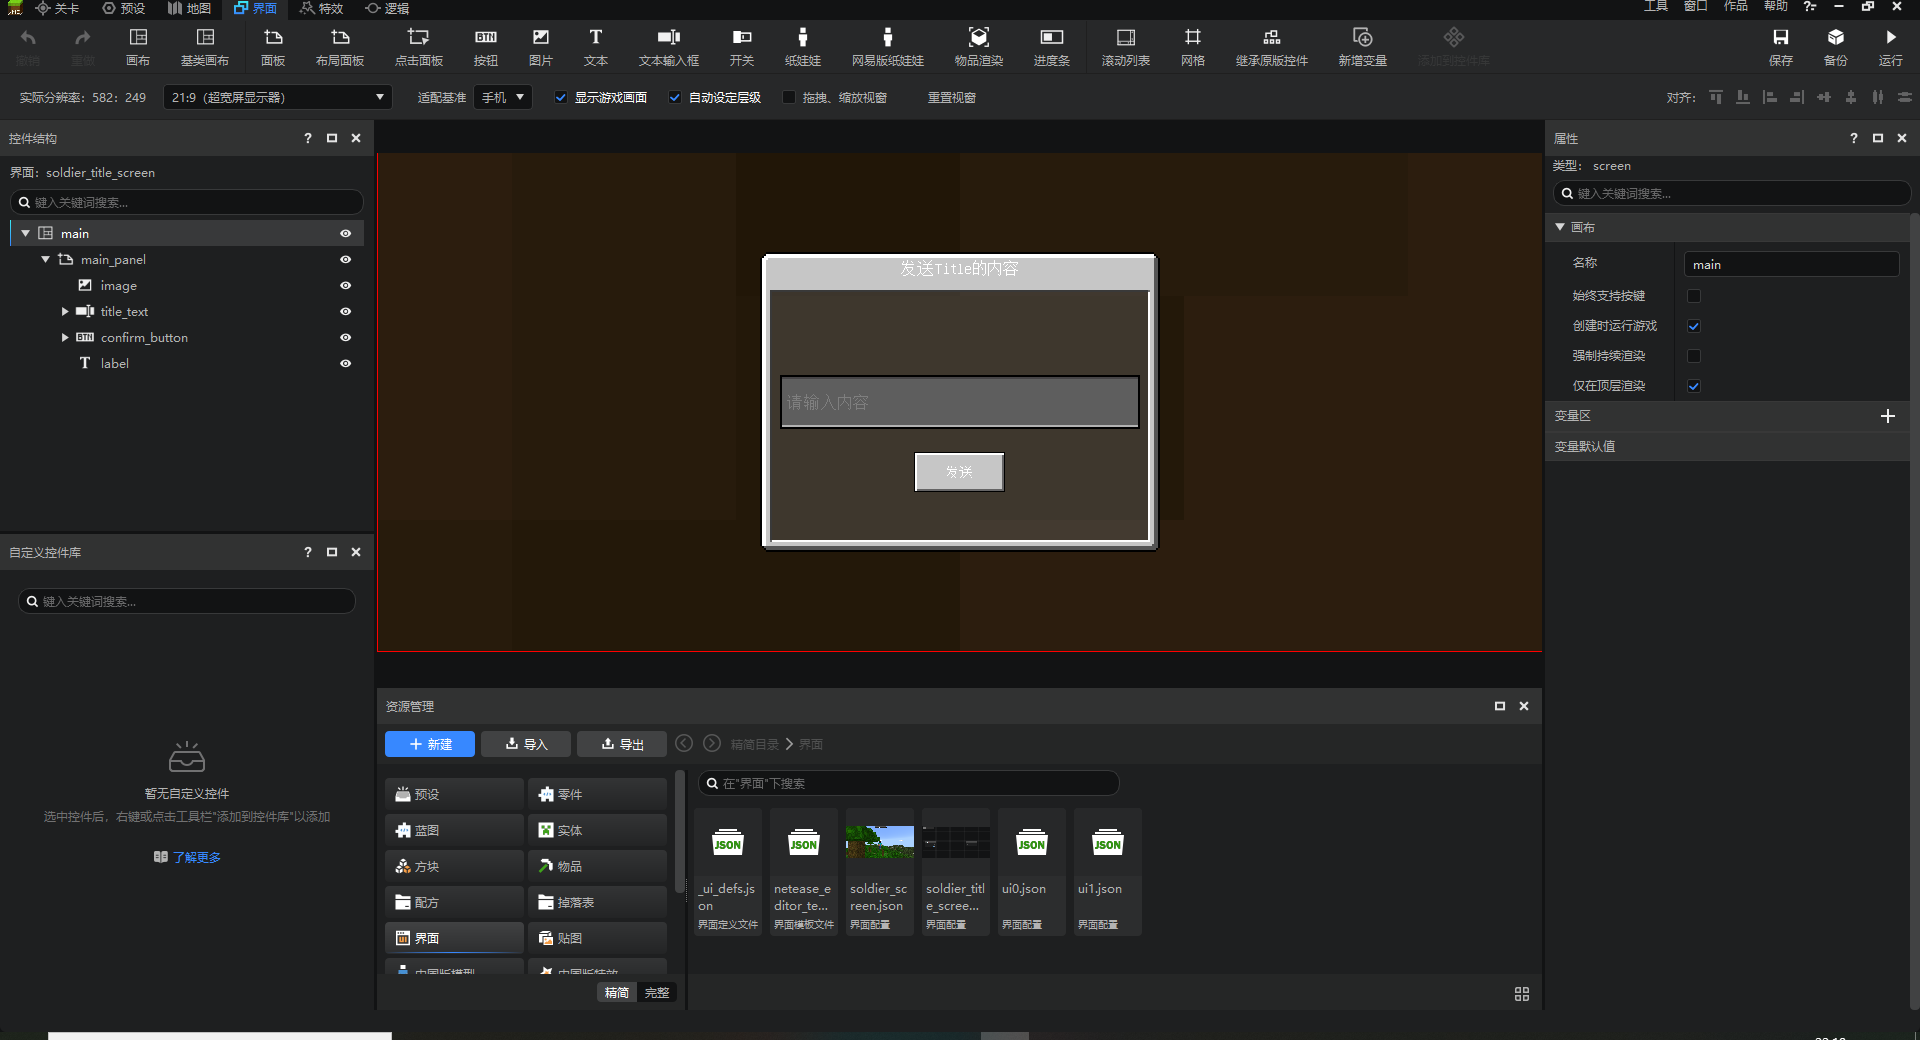
Task: Click the 名称 field containing main
Action: (x=1790, y=265)
